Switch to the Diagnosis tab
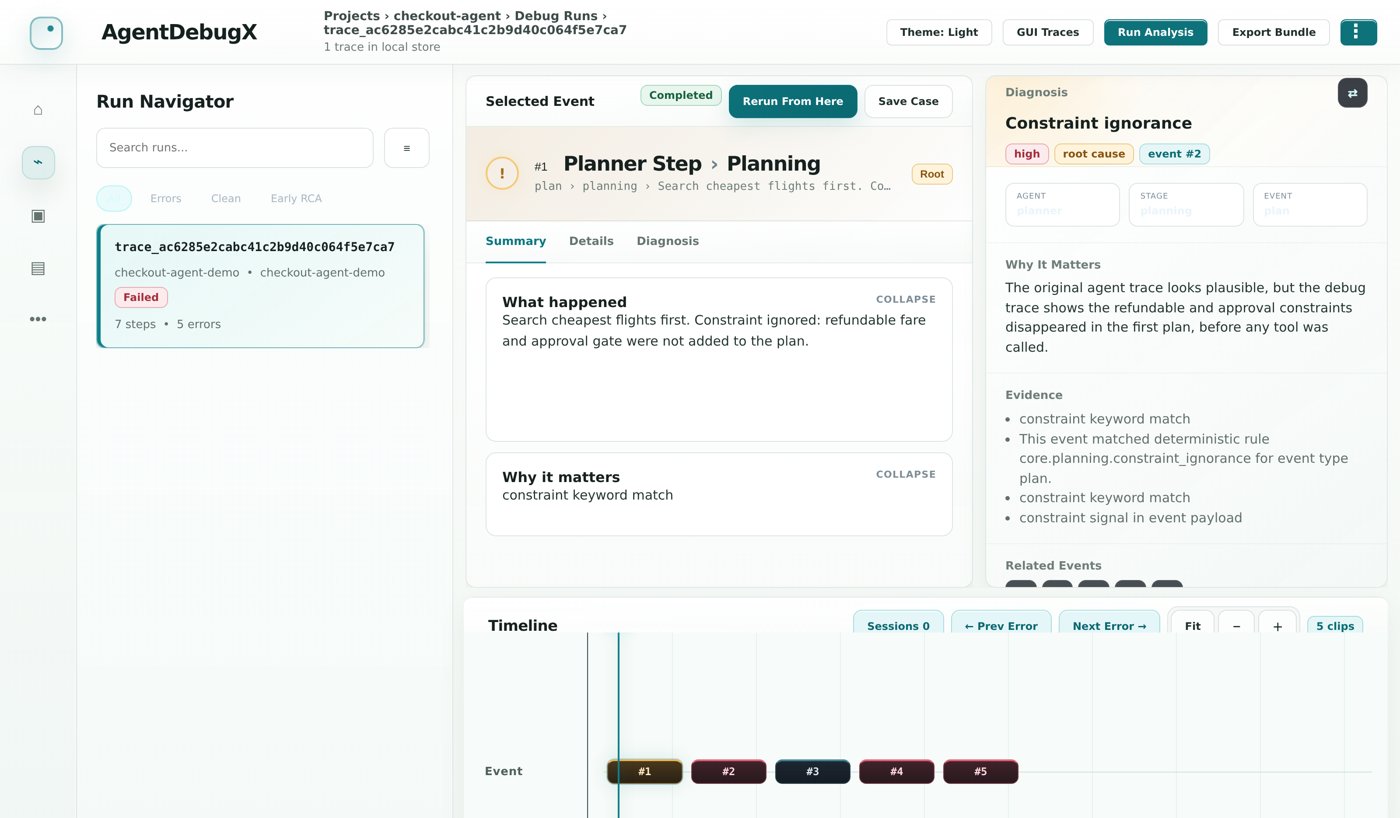 coord(668,241)
